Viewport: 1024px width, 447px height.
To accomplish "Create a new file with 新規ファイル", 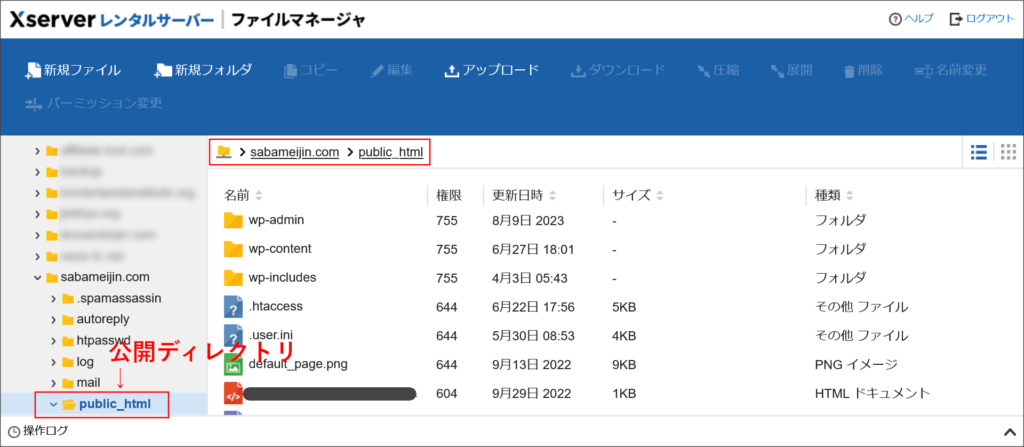I will [72, 71].
